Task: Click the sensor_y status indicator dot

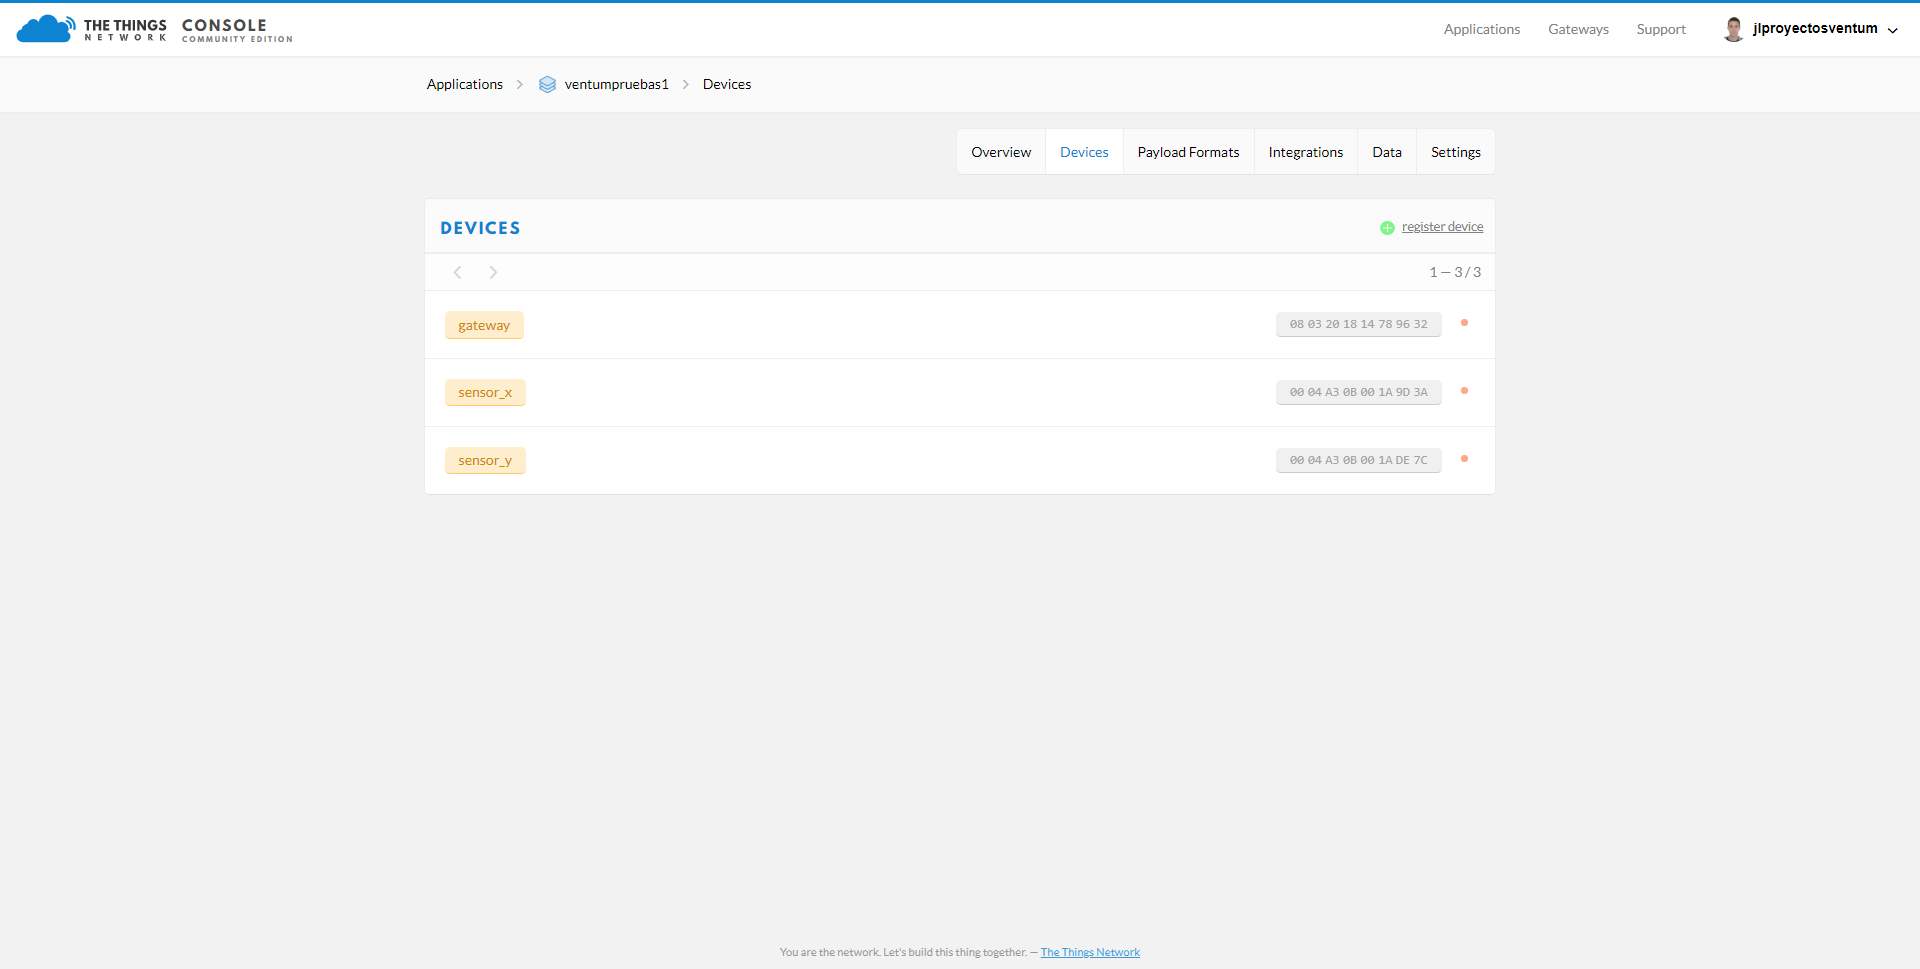Action: point(1464,459)
